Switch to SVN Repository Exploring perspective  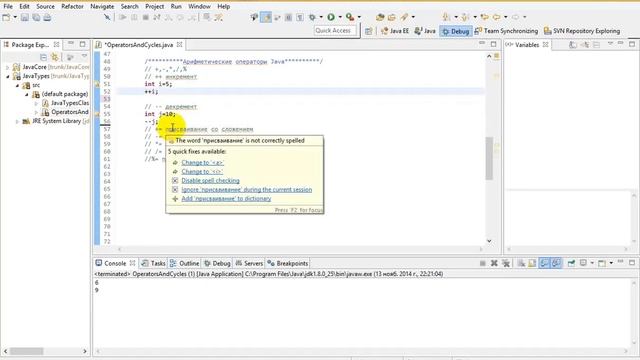(x=582, y=31)
